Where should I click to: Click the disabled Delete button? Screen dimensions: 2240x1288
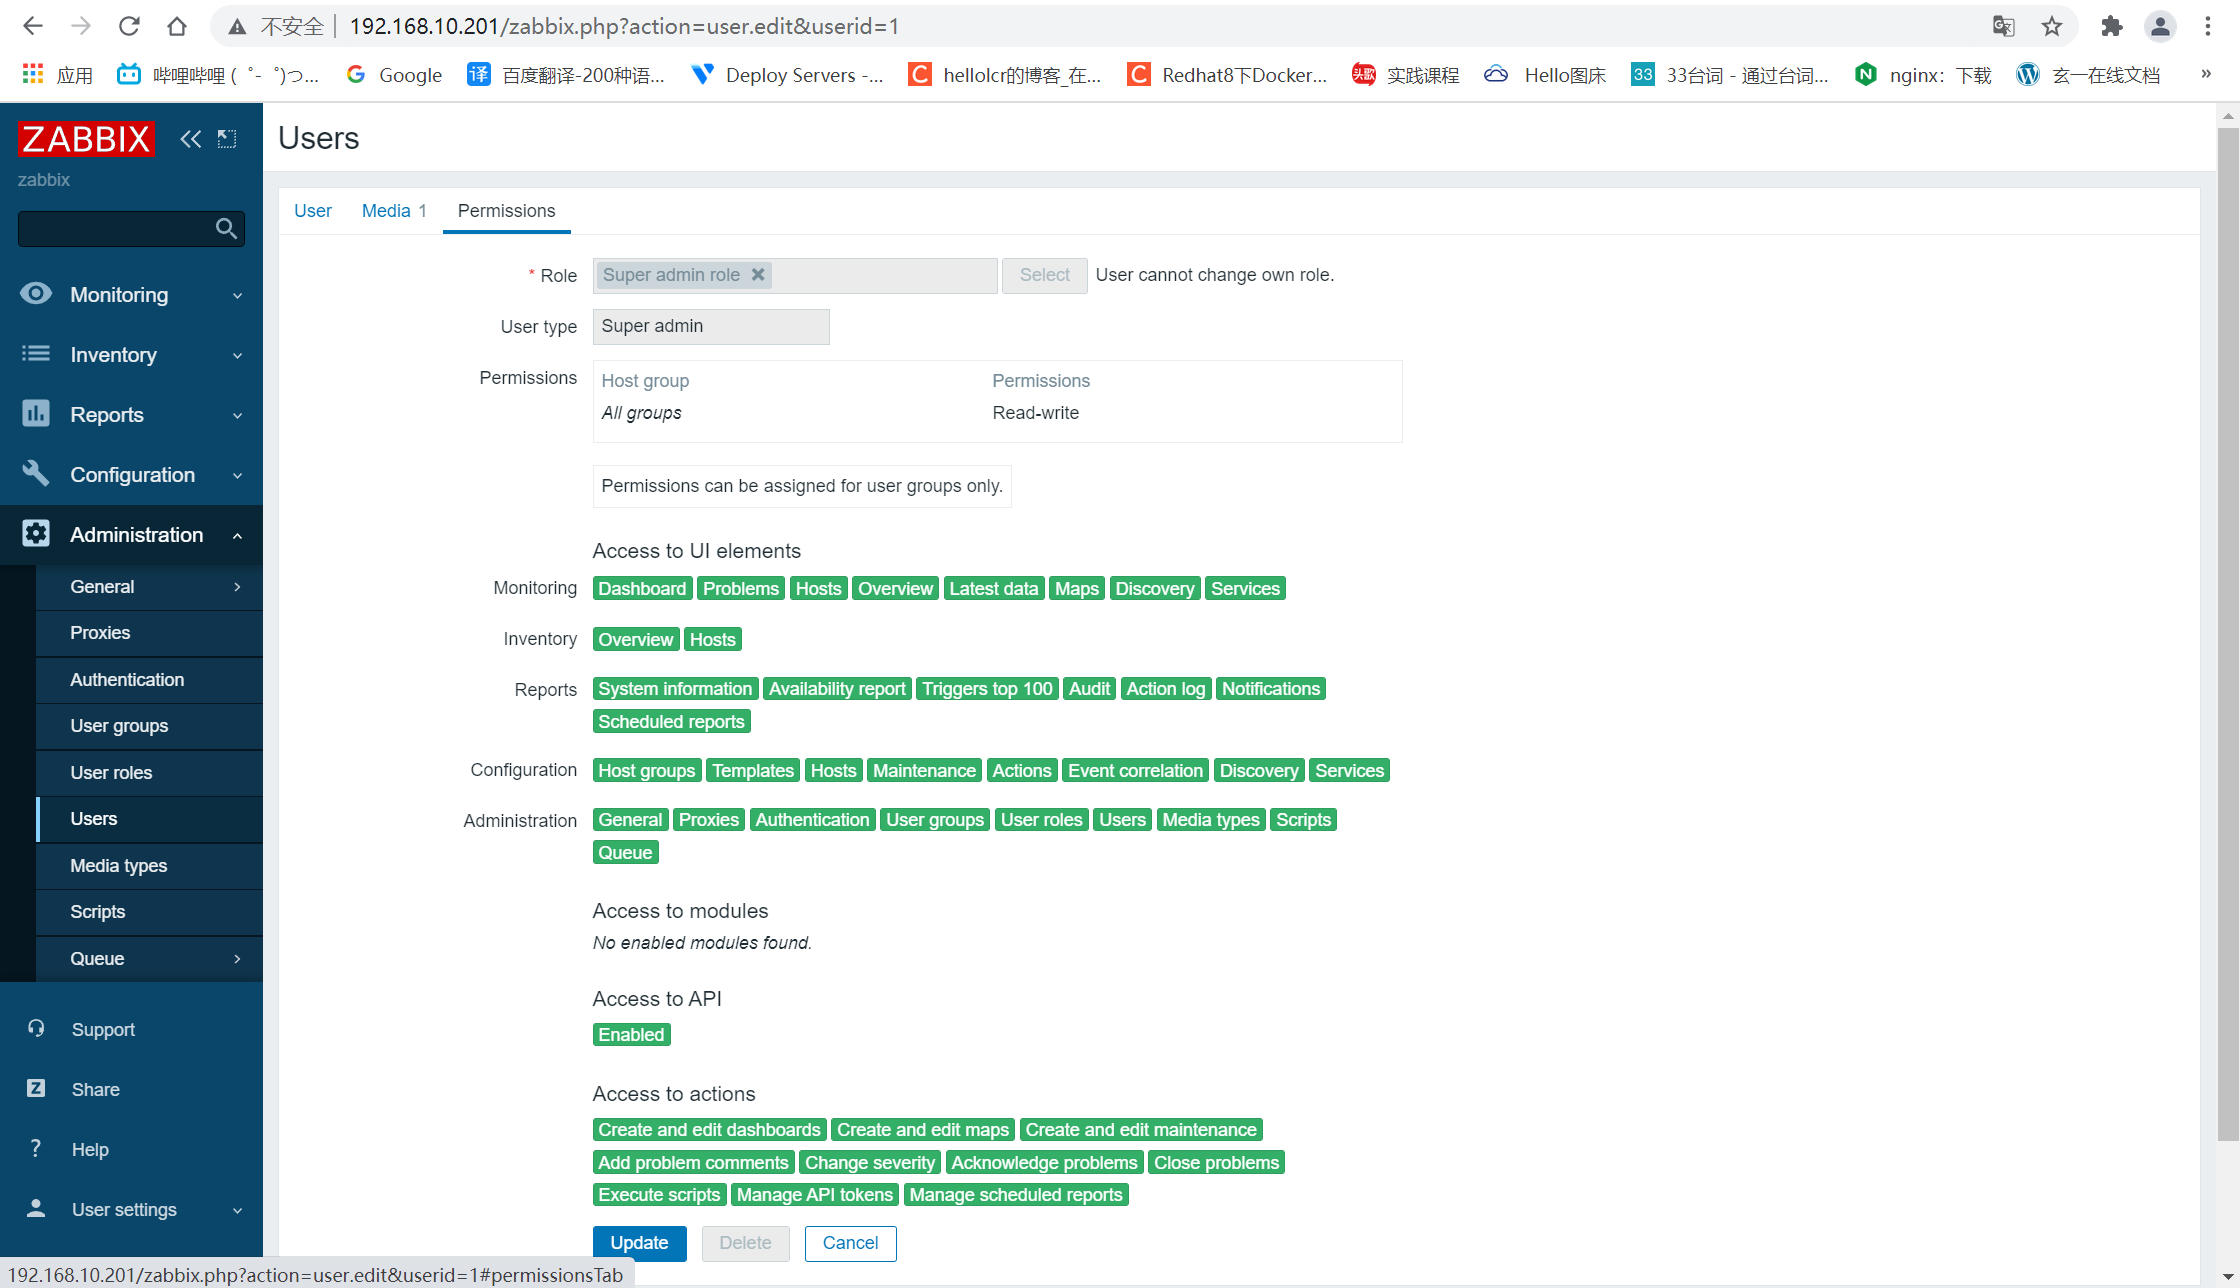tap(745, 1243)
